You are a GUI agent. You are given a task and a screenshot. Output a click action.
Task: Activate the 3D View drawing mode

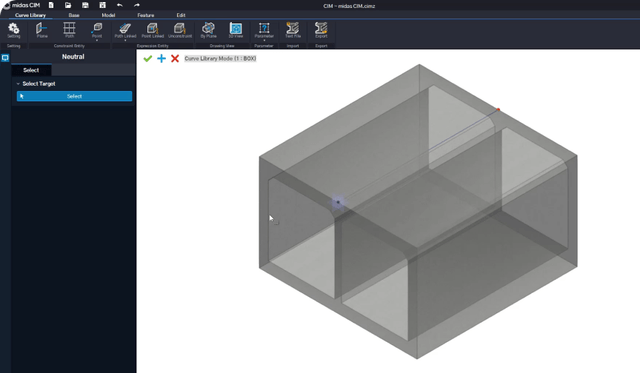pos(236,30)
